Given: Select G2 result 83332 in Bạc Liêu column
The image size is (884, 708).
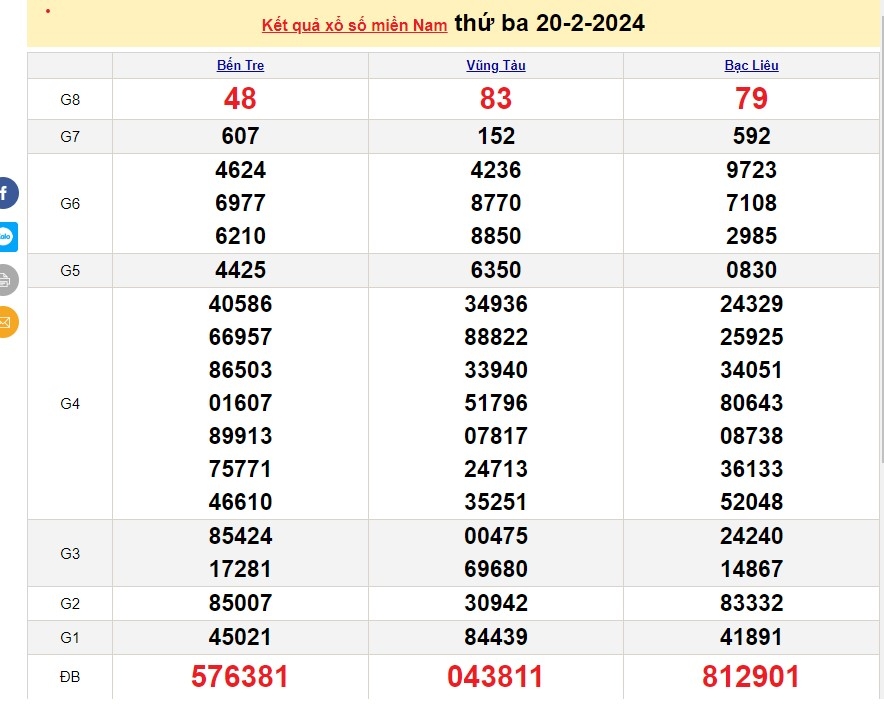Looking at the screenshot, I should point(751,603).
